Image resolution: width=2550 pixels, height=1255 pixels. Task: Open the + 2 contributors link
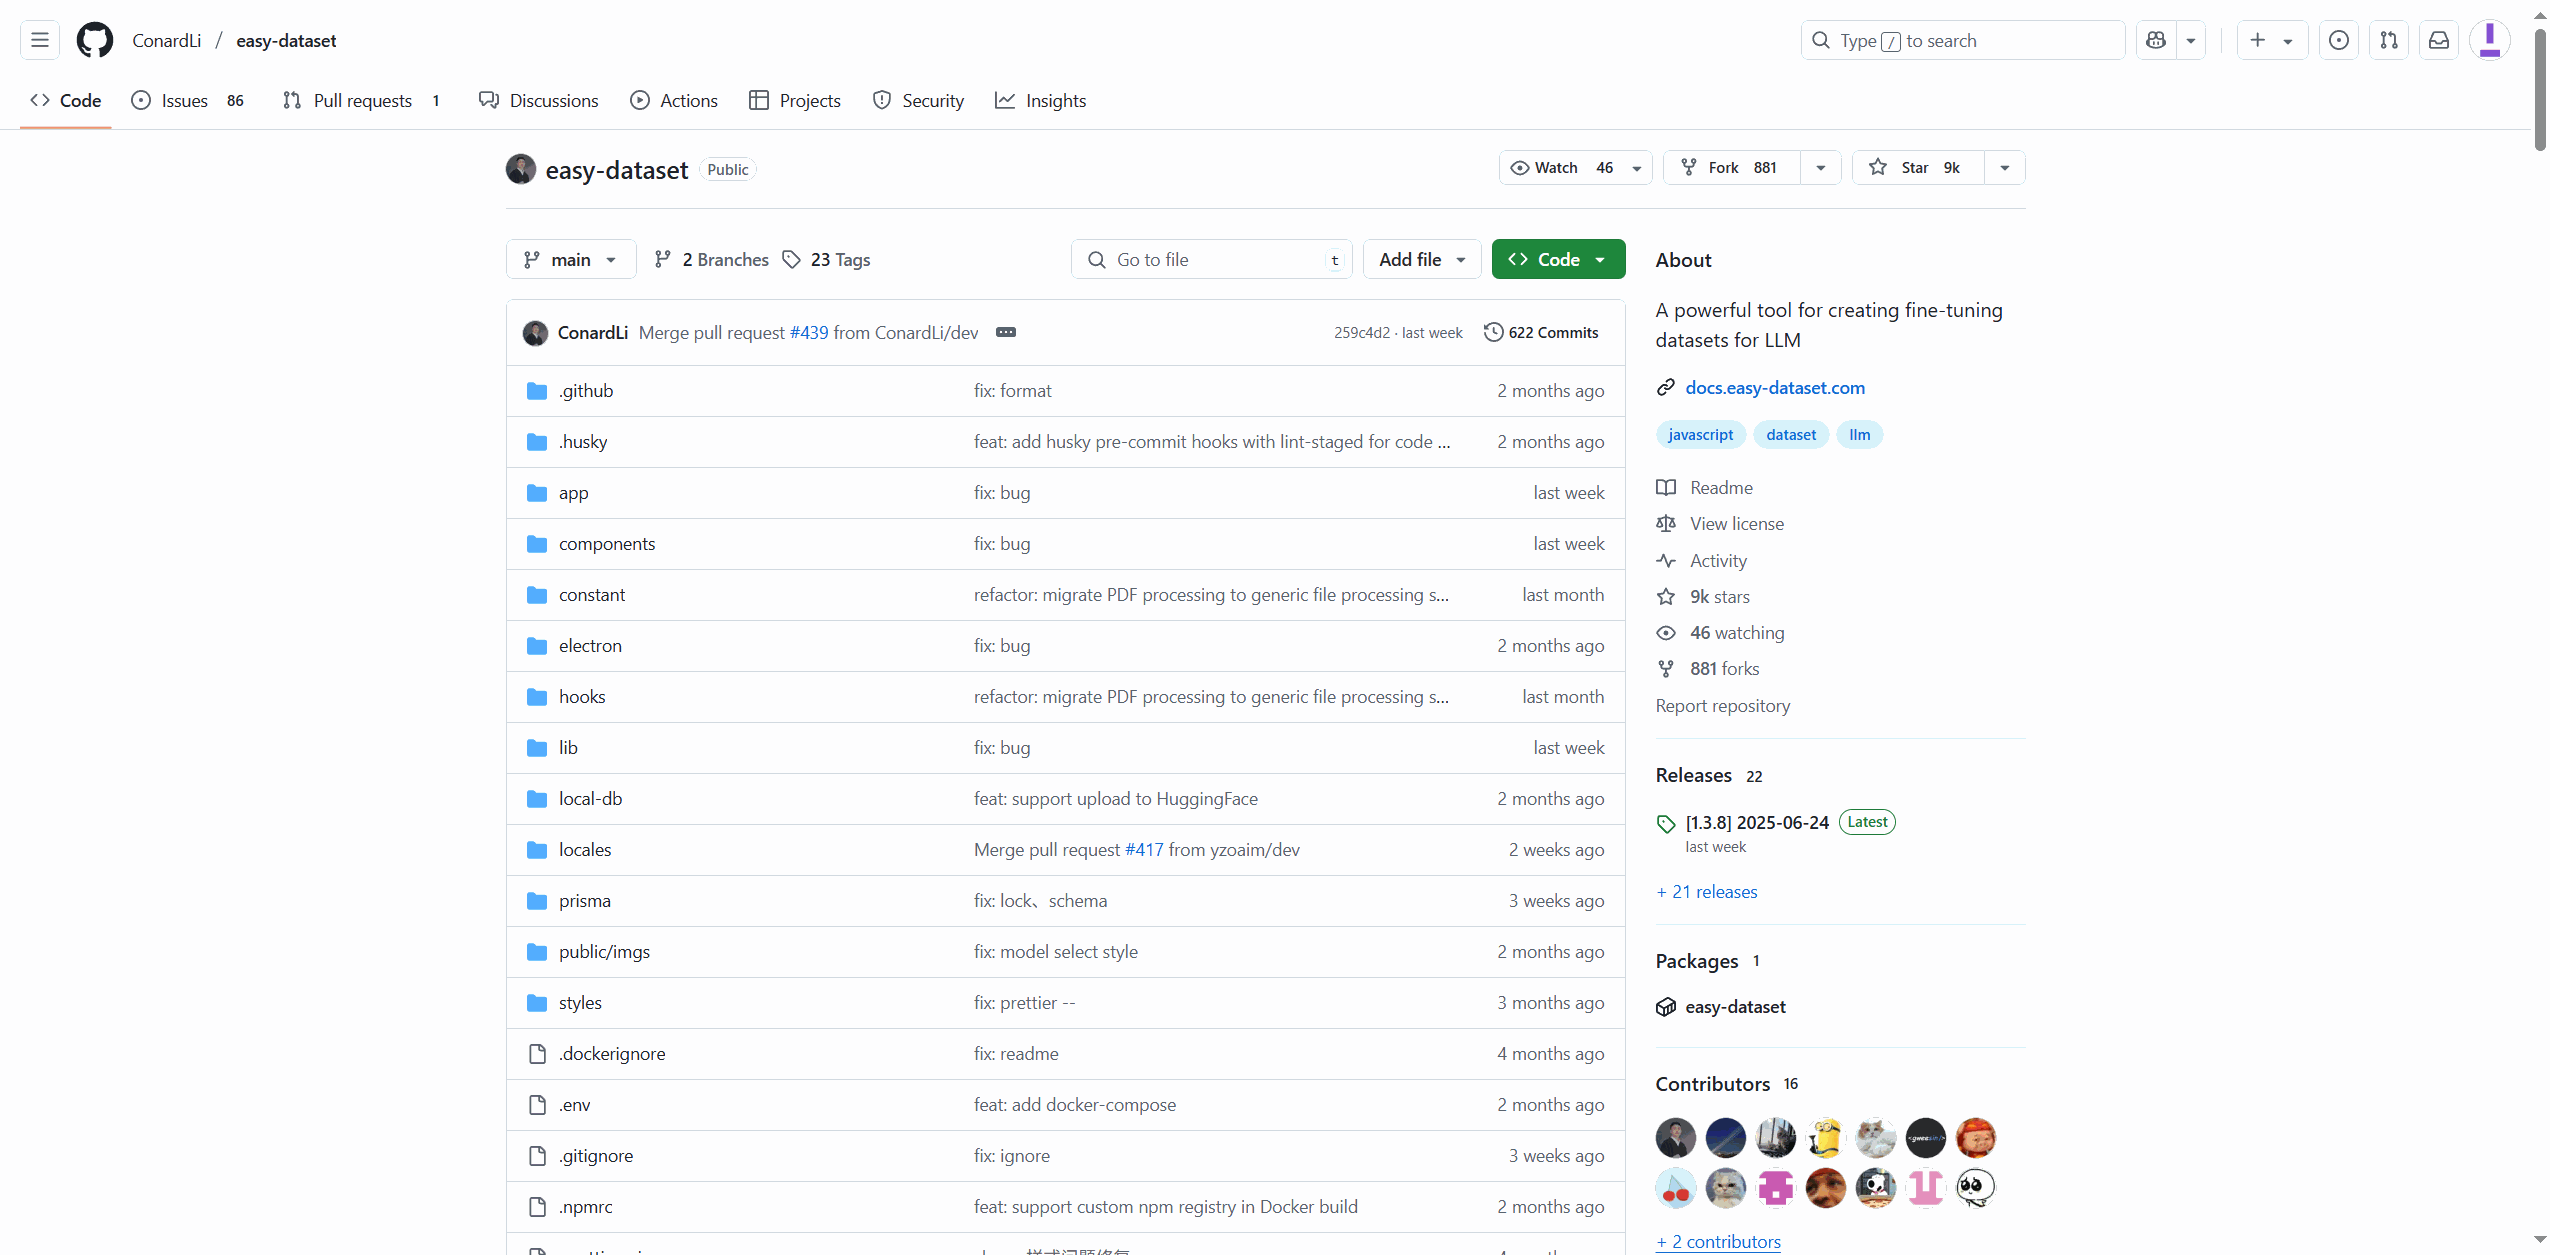click(x=1719, y=1242)
